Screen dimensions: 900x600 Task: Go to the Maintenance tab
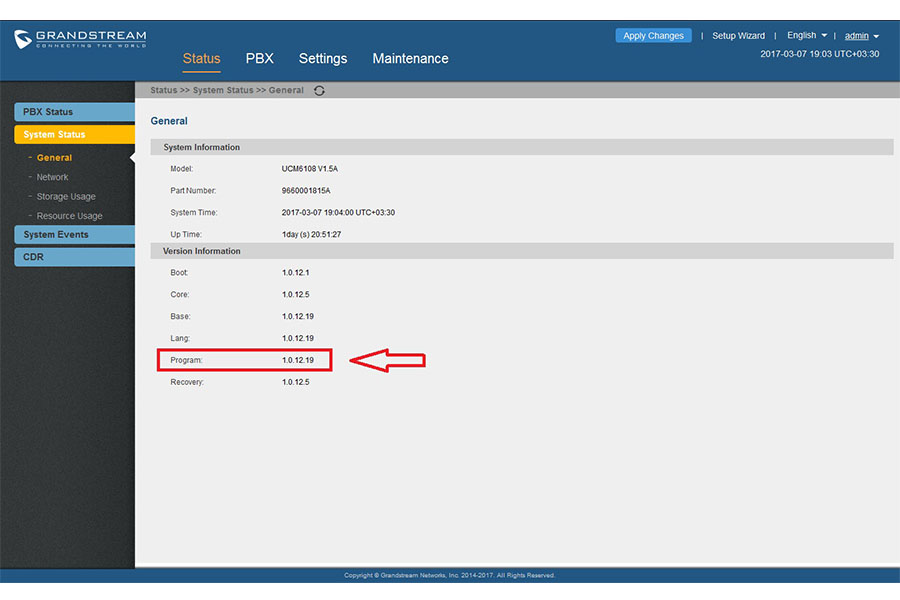(x=410, y=59)
